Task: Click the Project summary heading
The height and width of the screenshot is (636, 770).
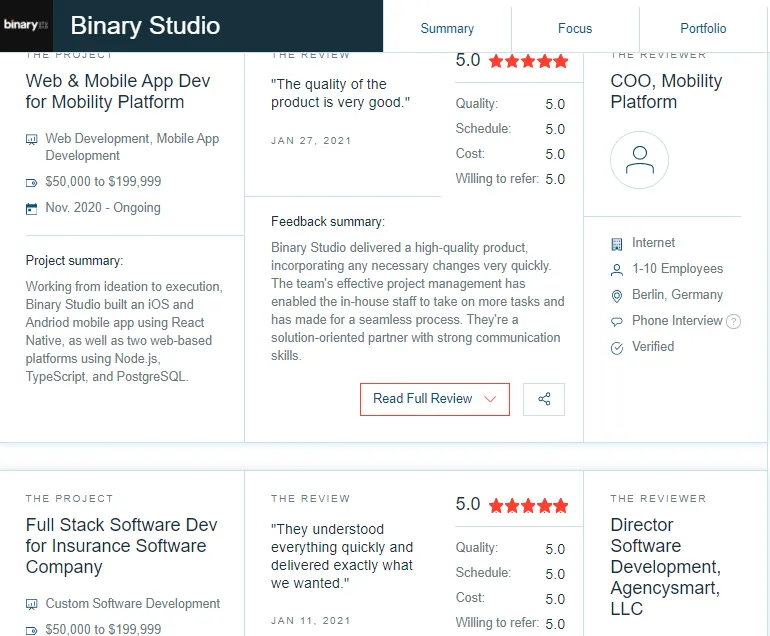Action: coord(74,261)
